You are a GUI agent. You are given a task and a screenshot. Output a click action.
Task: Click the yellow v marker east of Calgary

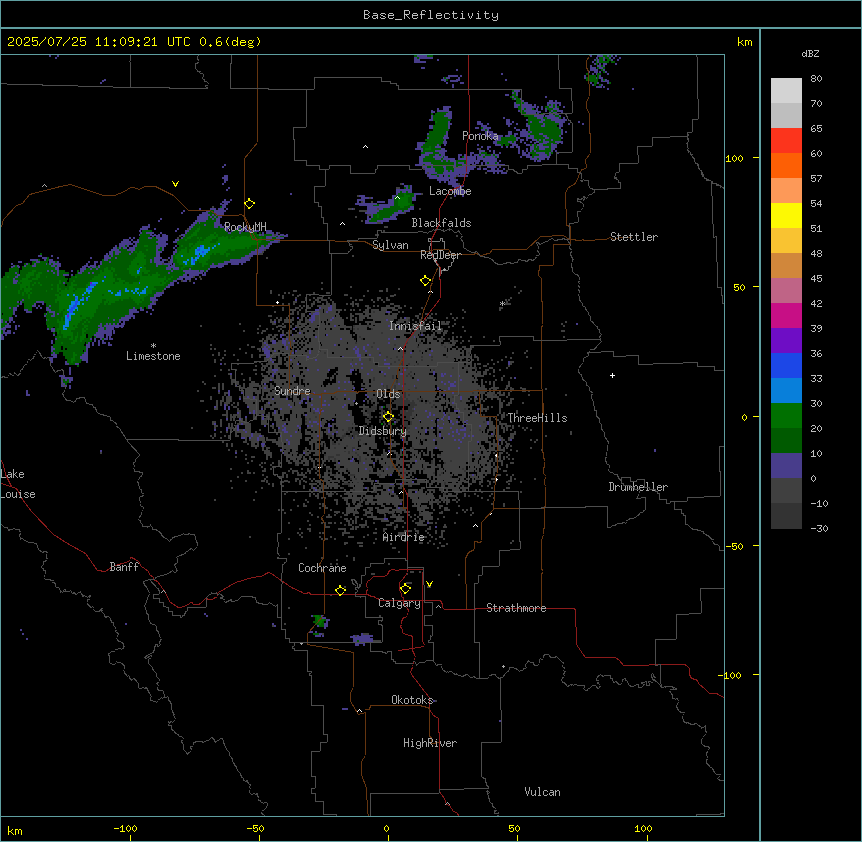pyautogui.click(x=429, y=584)
